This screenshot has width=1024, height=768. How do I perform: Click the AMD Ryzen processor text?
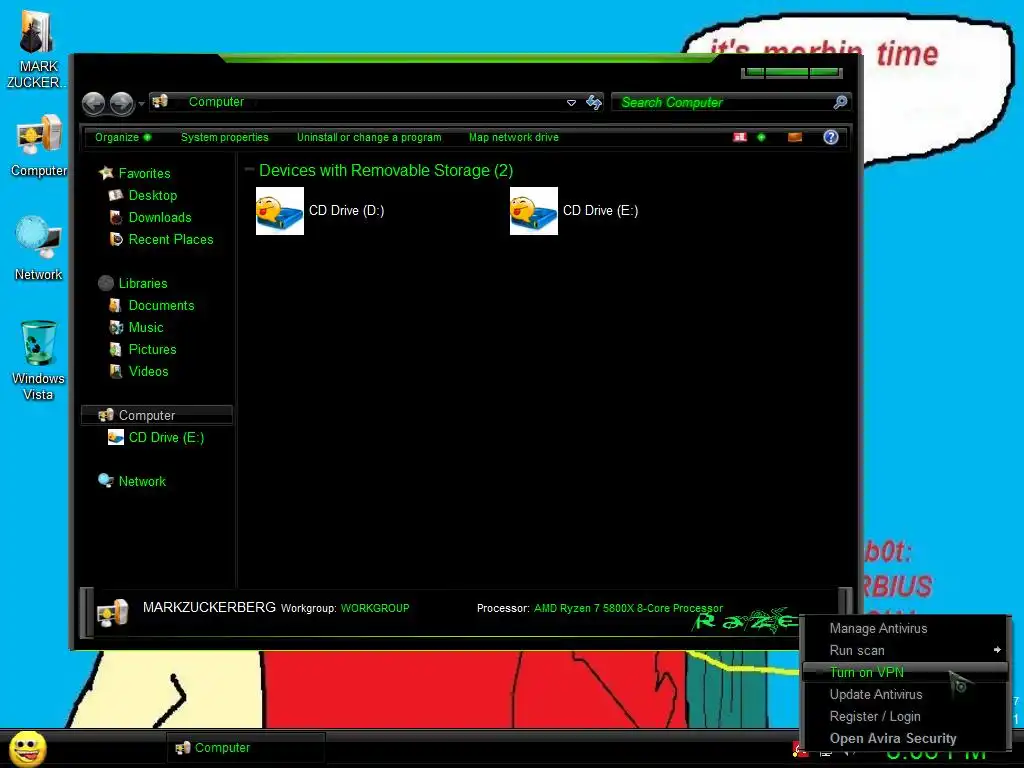click(x=628, y=608)
